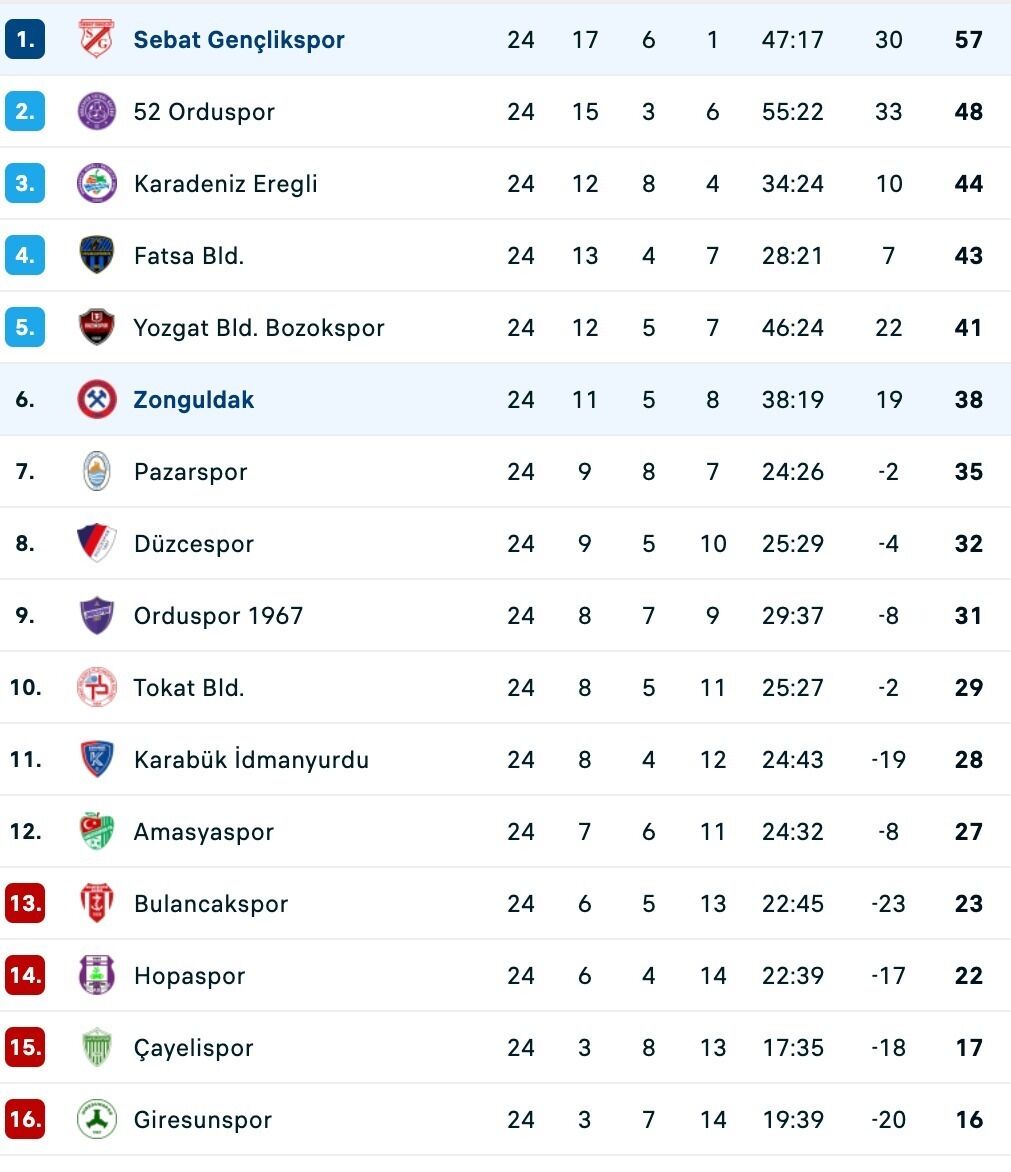Click the Karadeniz Eregli team badge
The height and width of the screenshot is (1172, 1011).
click(x=97, y=184)
